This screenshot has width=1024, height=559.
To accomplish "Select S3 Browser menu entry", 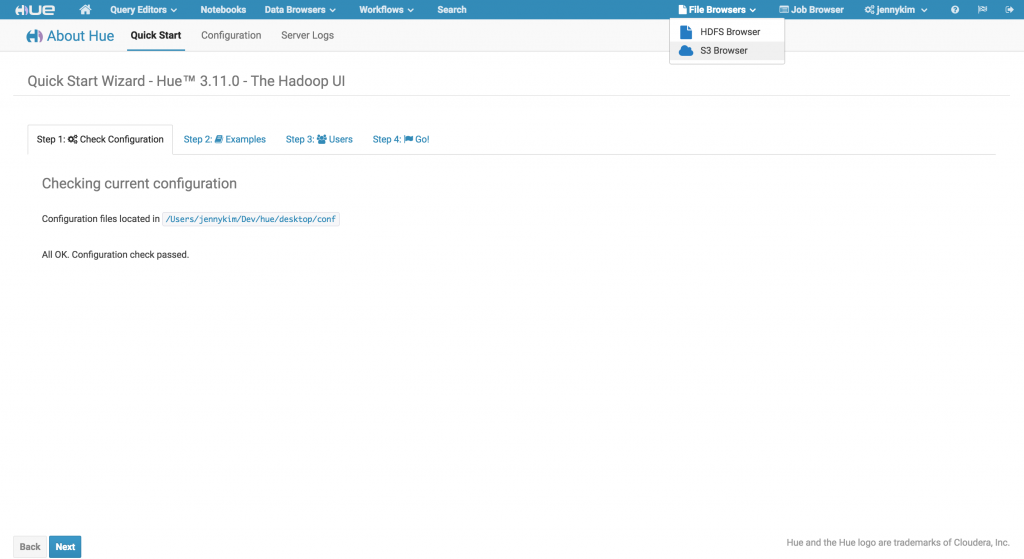I will click(x=727, y=50).
